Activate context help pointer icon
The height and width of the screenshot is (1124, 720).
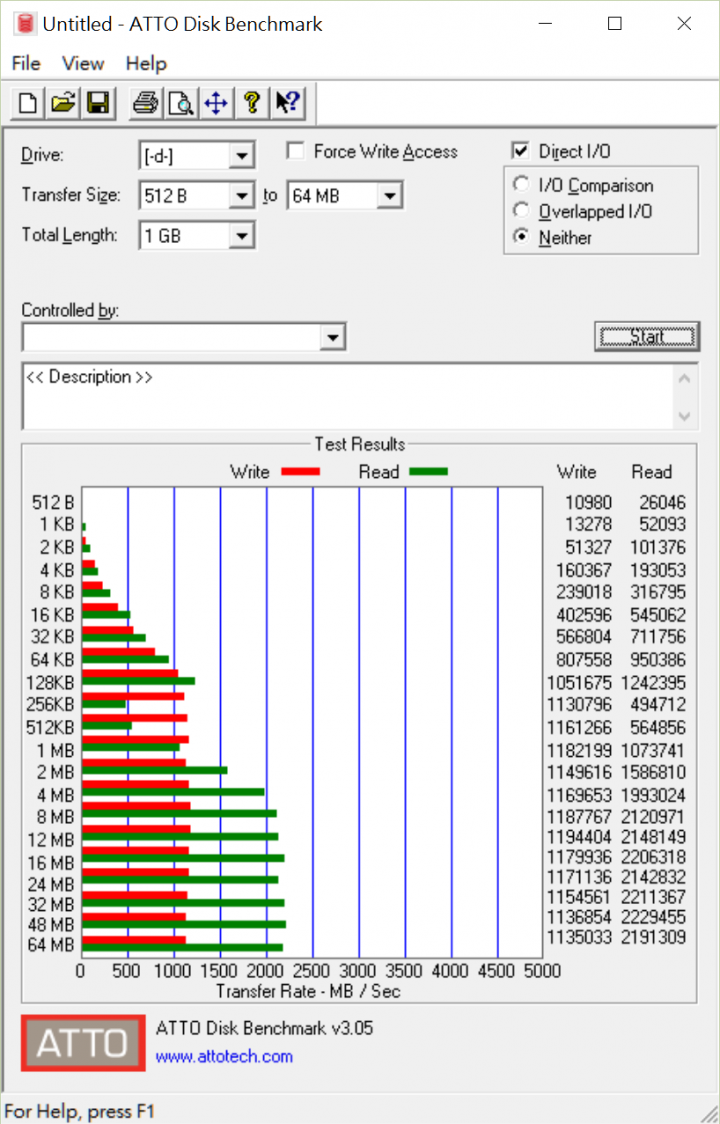[287, 103]
